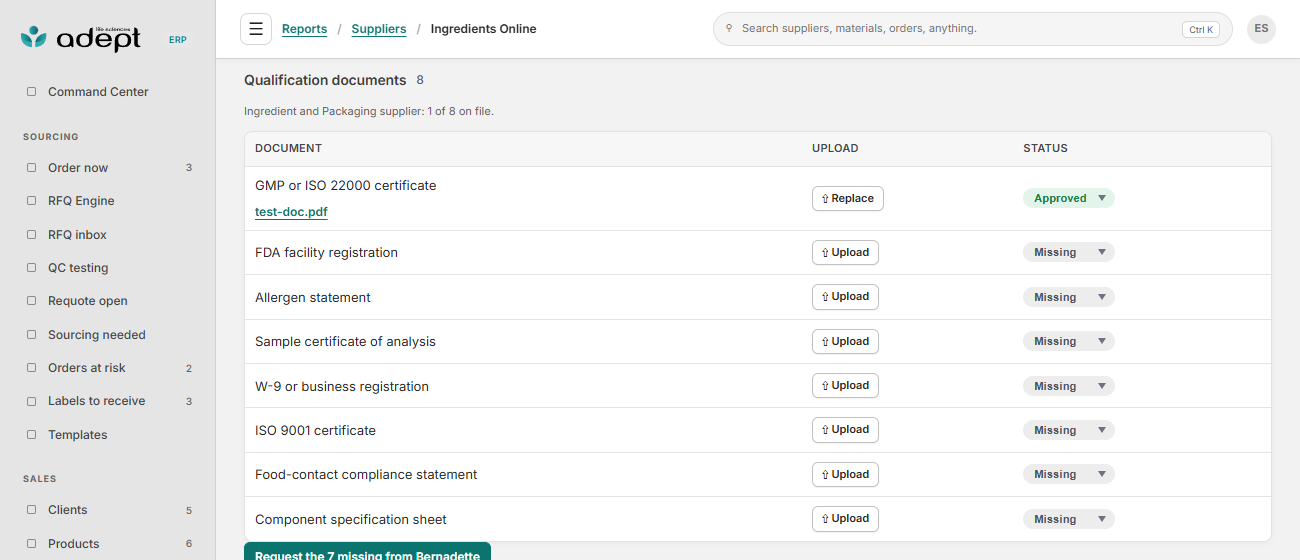Viewport: 1300px width, 560px height.
Task: Click the Ctrl K shortcut badge
Action: coord(1200,30)
